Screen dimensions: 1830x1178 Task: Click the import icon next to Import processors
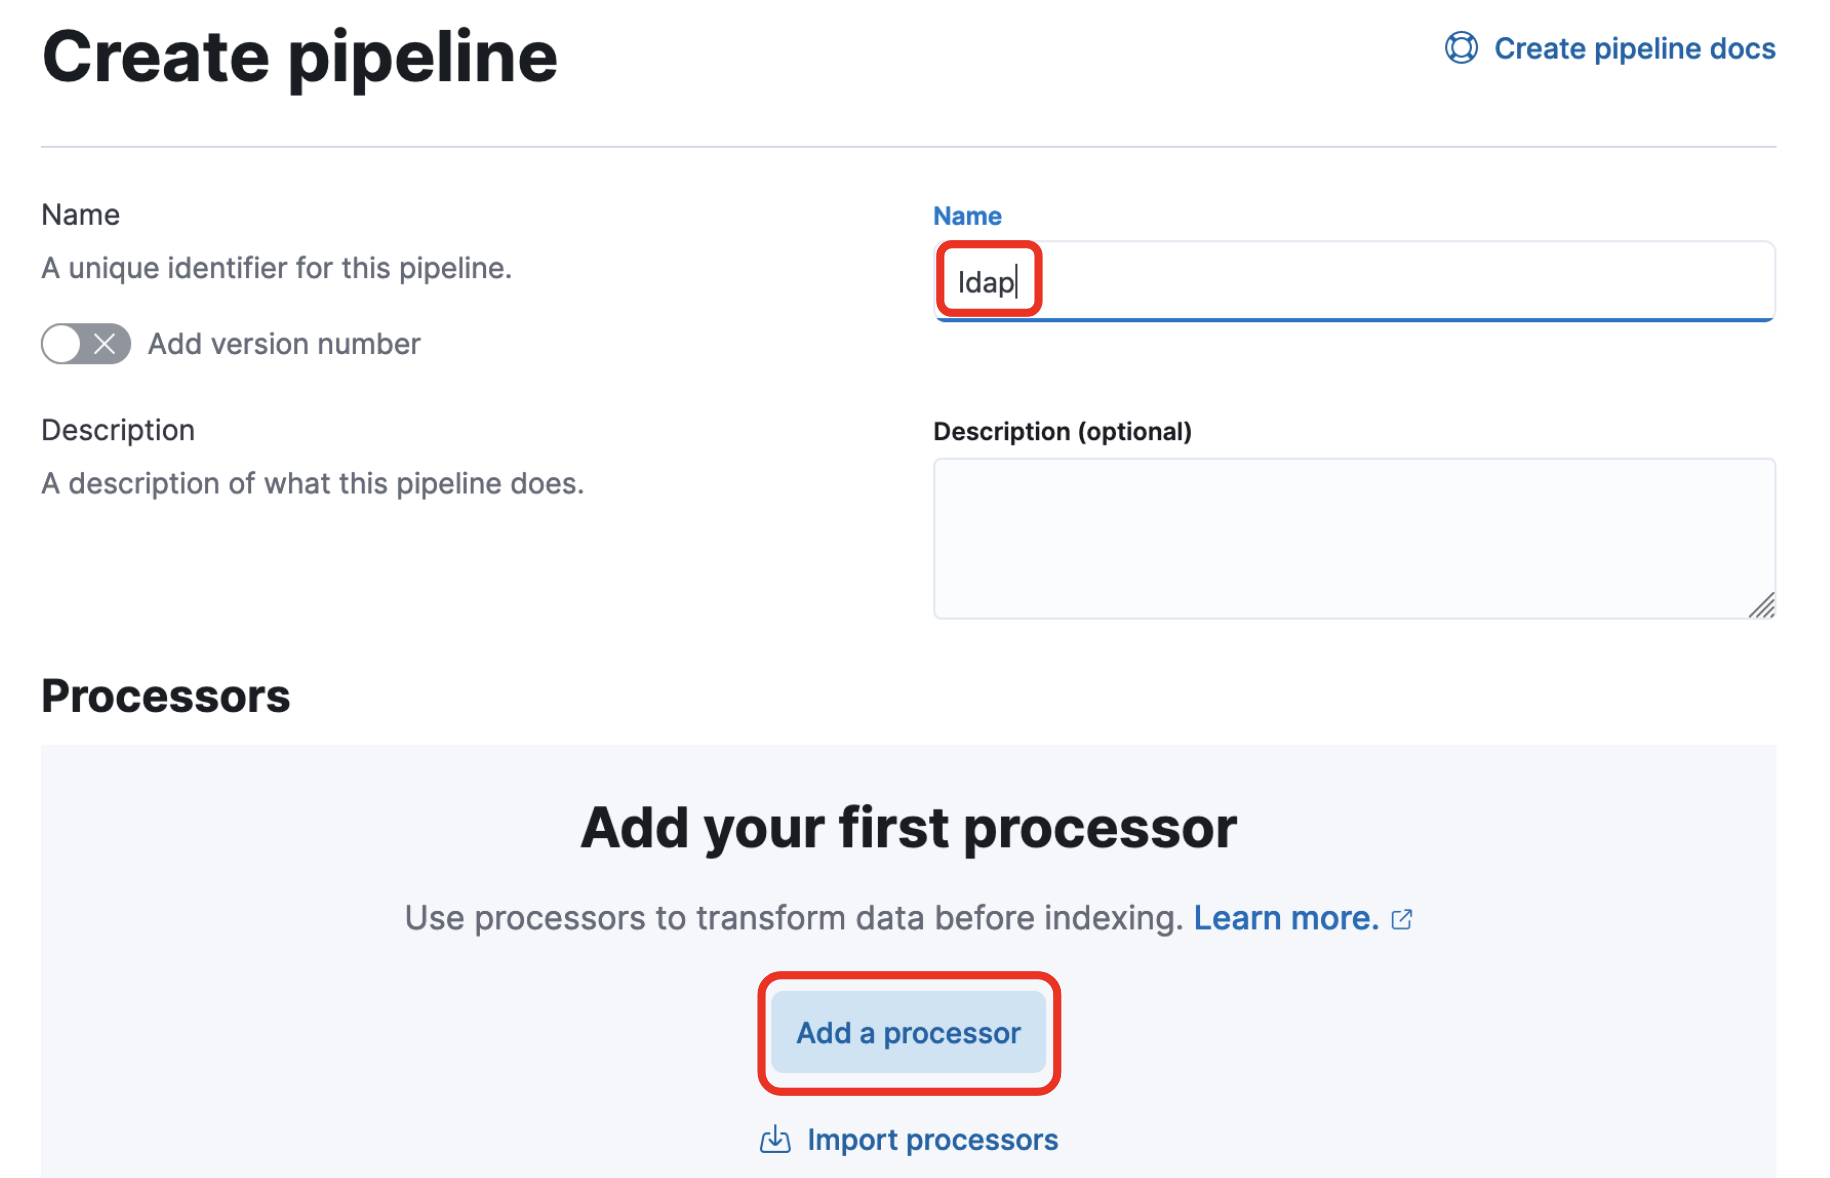775,1139
